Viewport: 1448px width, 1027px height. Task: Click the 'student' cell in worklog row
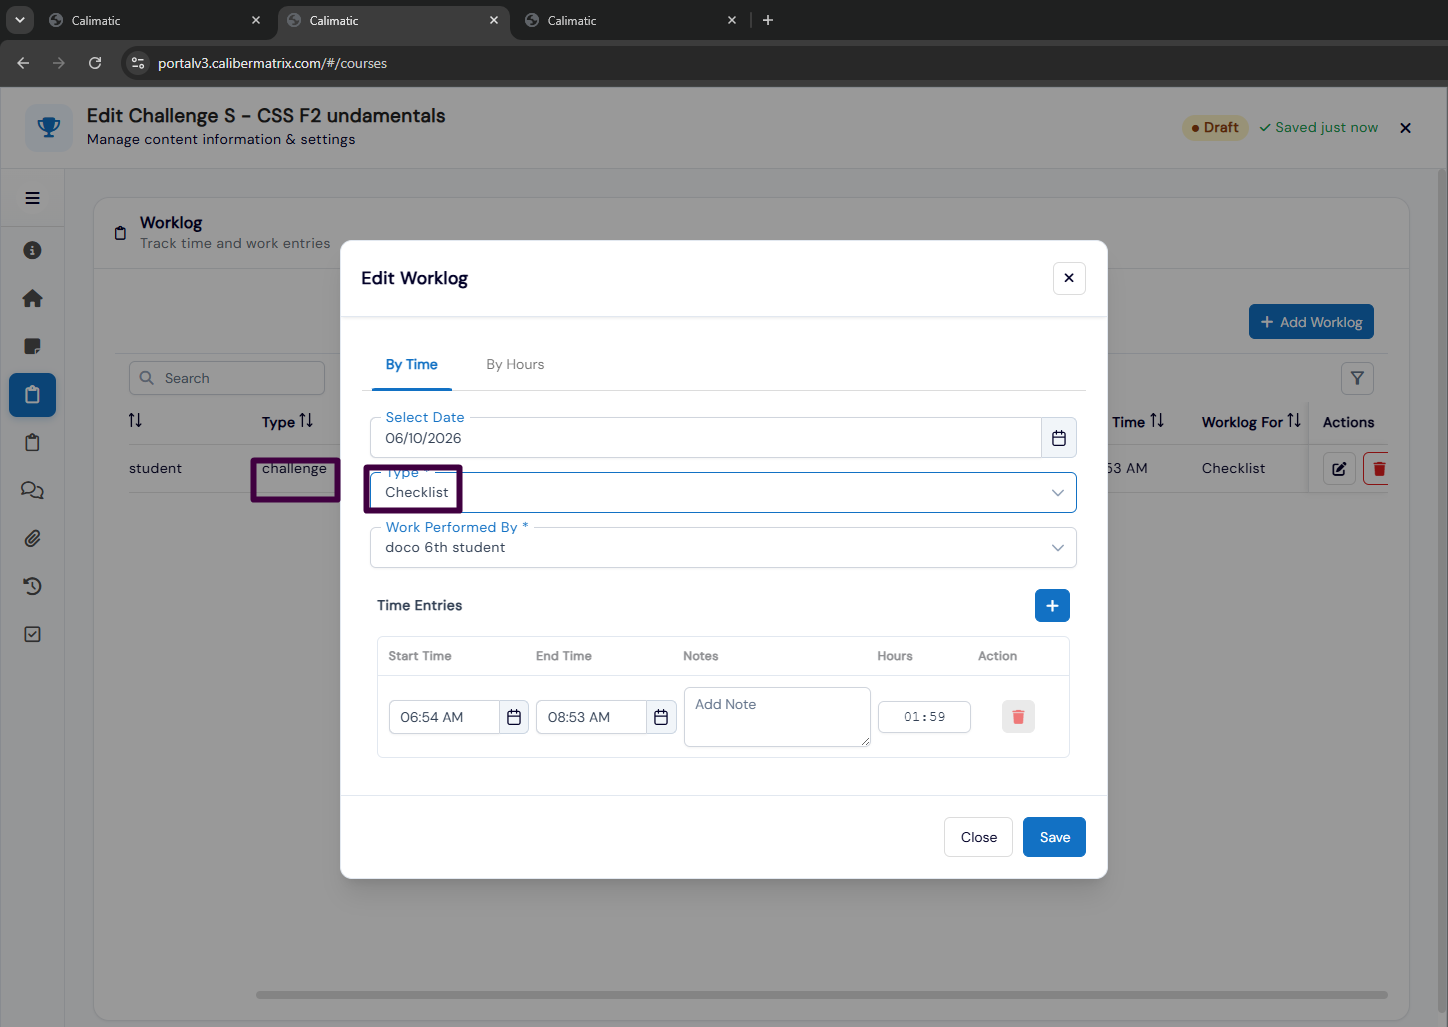pyautogui.click(x=155, y=468)
